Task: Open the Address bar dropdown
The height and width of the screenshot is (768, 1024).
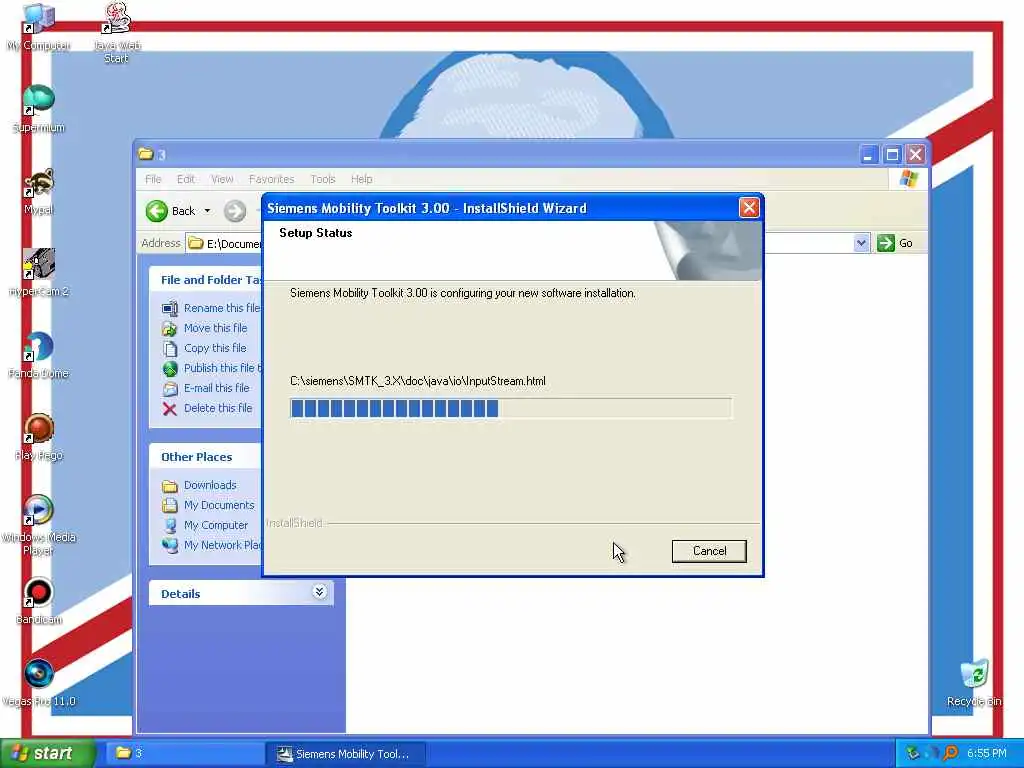Action: pyautogui.click(x=861, y=243)
